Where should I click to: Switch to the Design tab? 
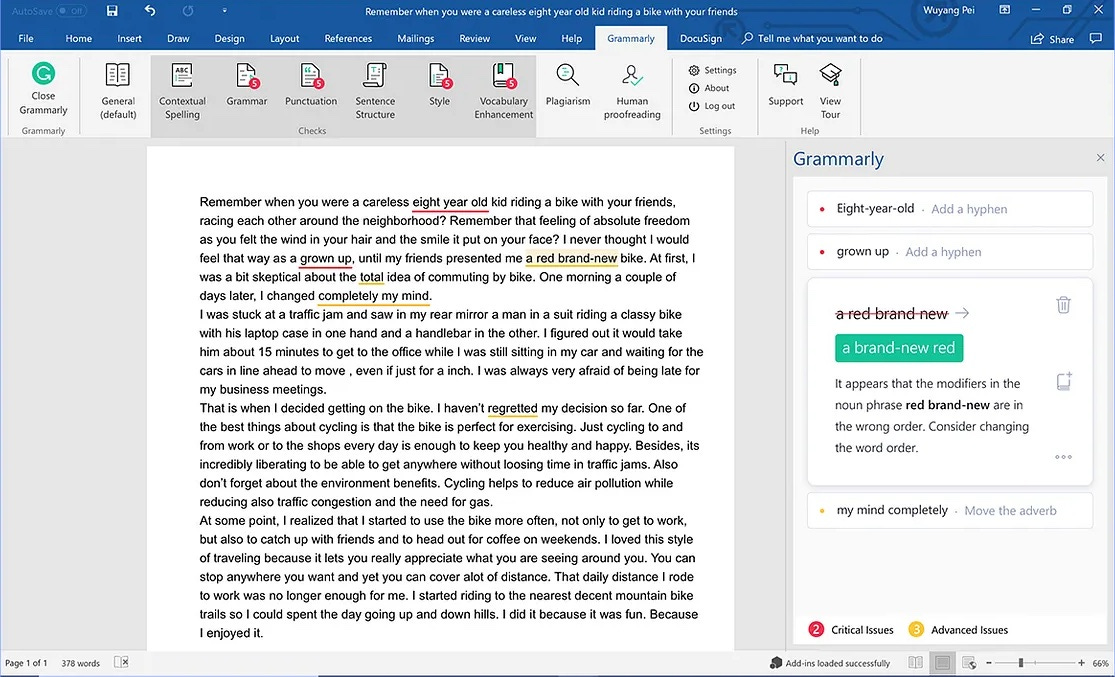pyautogui.click(x=229, y=38)
